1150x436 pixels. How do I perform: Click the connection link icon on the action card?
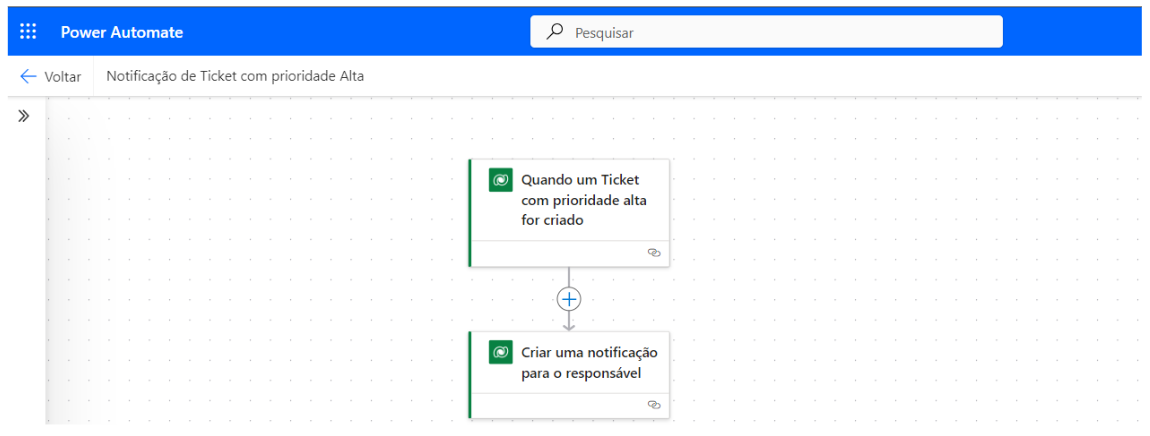coord(654,404)
